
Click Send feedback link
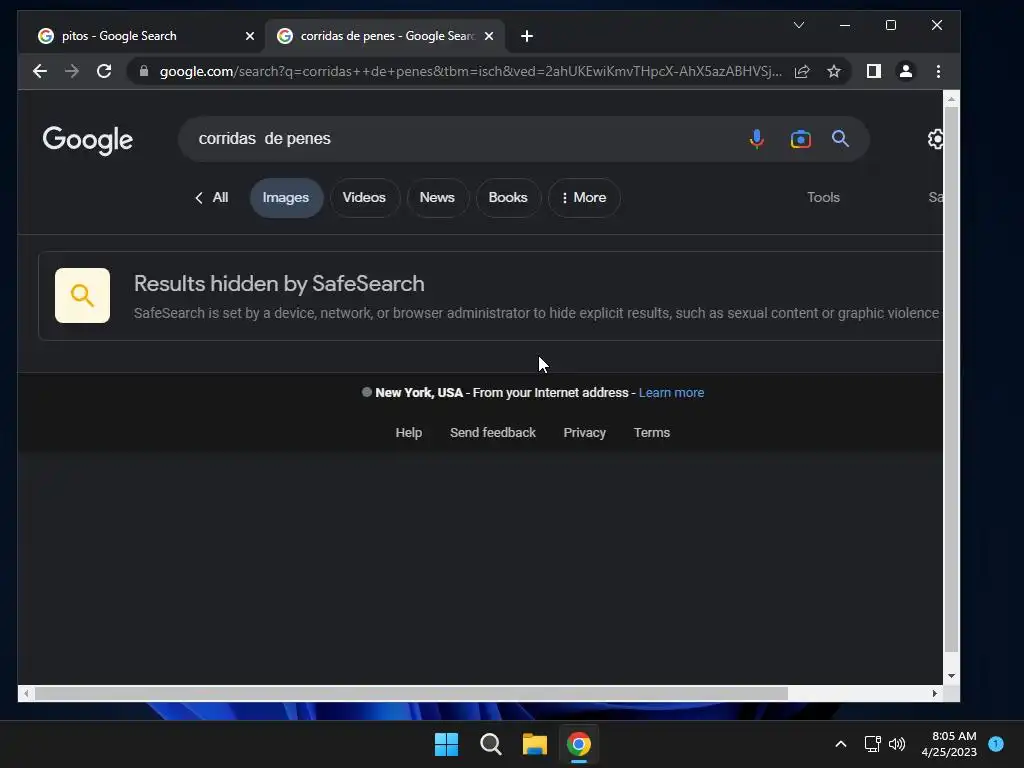tap(492, 432)
